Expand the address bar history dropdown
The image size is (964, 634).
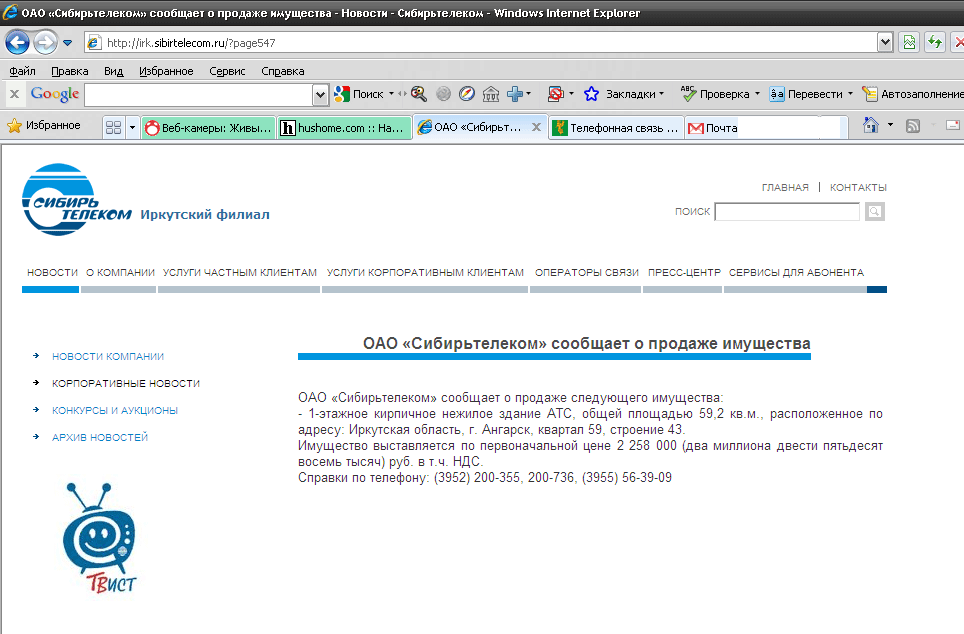(x=885, y=42)
